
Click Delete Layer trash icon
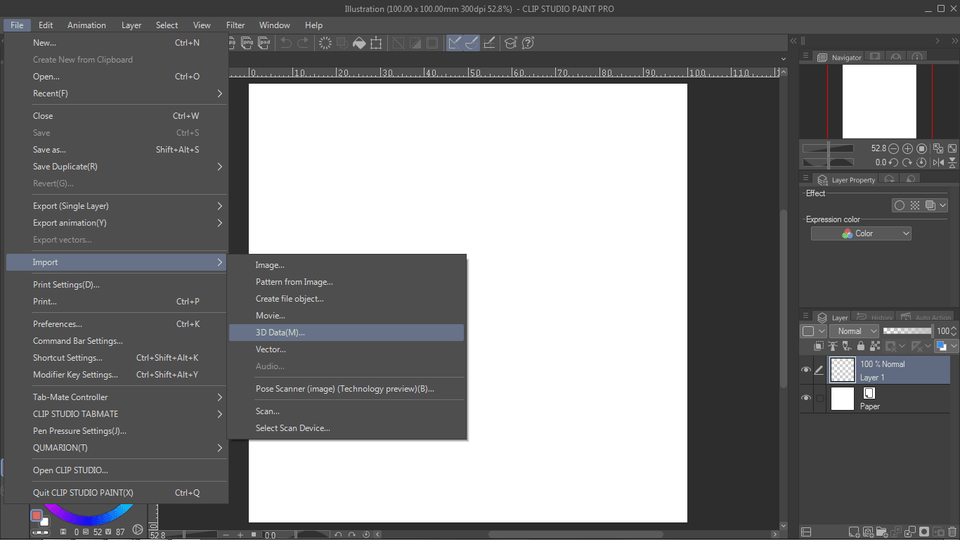(x=952, y=531)
